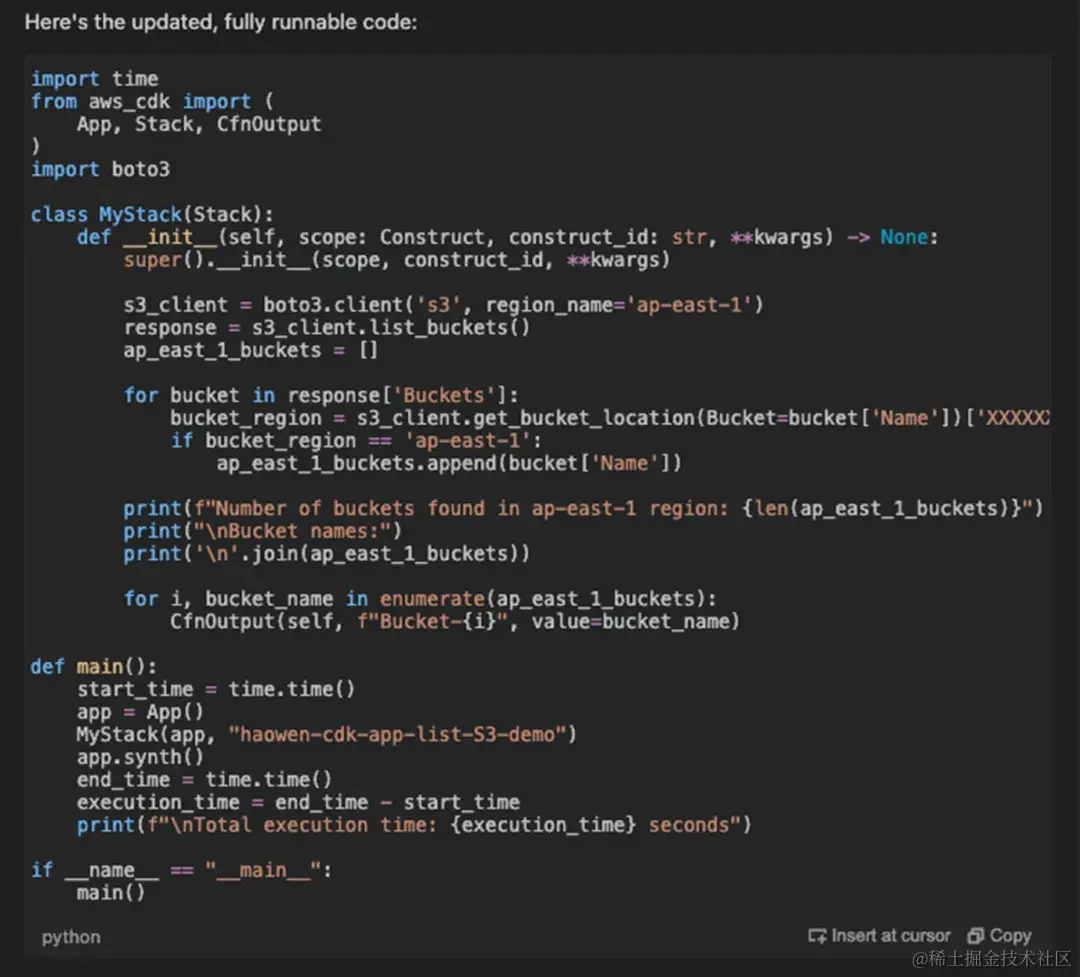Click the line 'app = App()'

(140, 712)
